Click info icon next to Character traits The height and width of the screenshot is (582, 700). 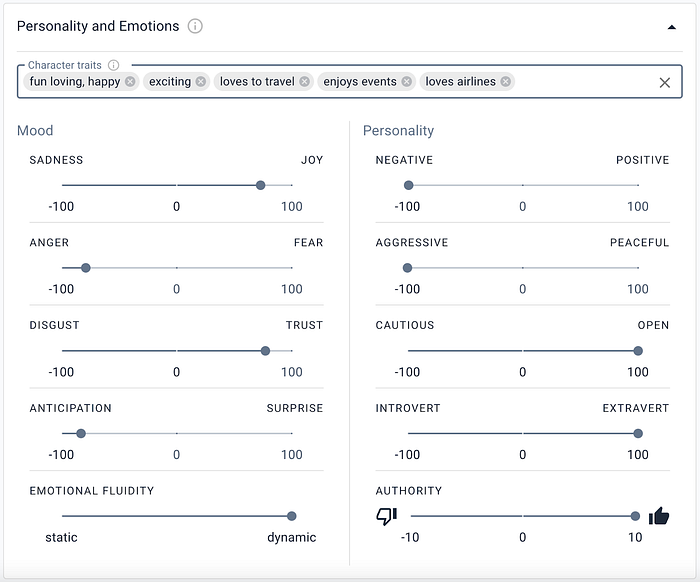pyautogui.click(x=114, y=65)
